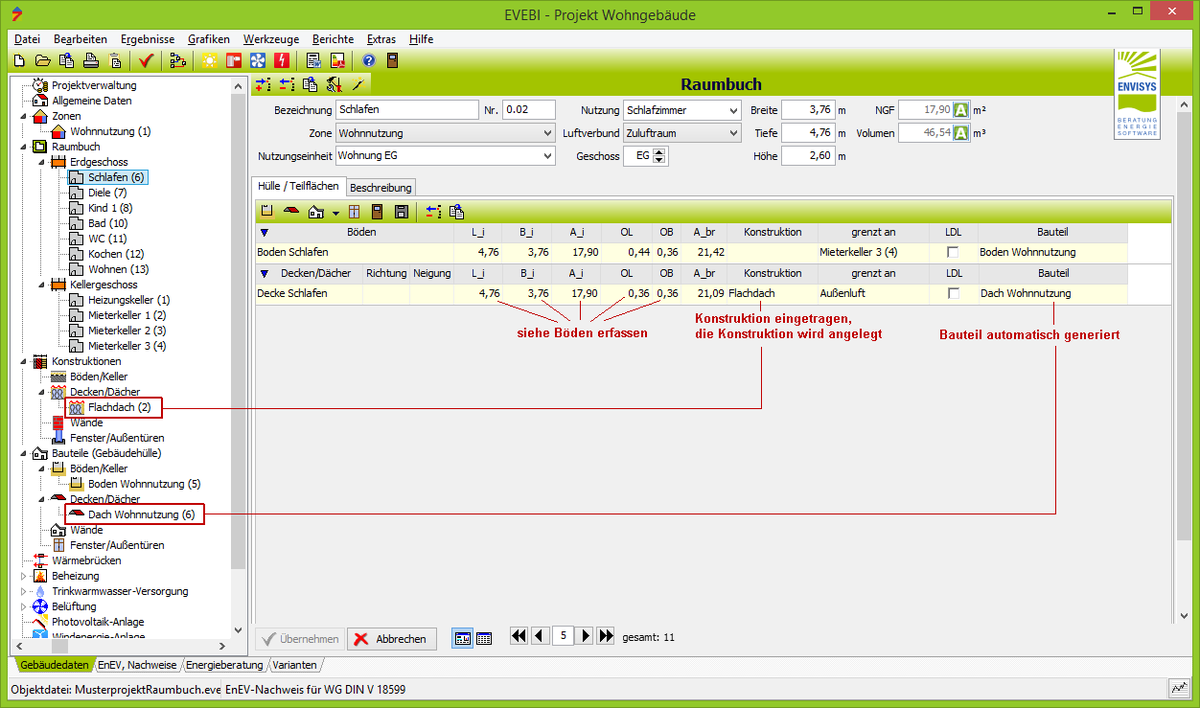
Task: Open the blue ventilation fan tool
Action: [x=257, y=61]
